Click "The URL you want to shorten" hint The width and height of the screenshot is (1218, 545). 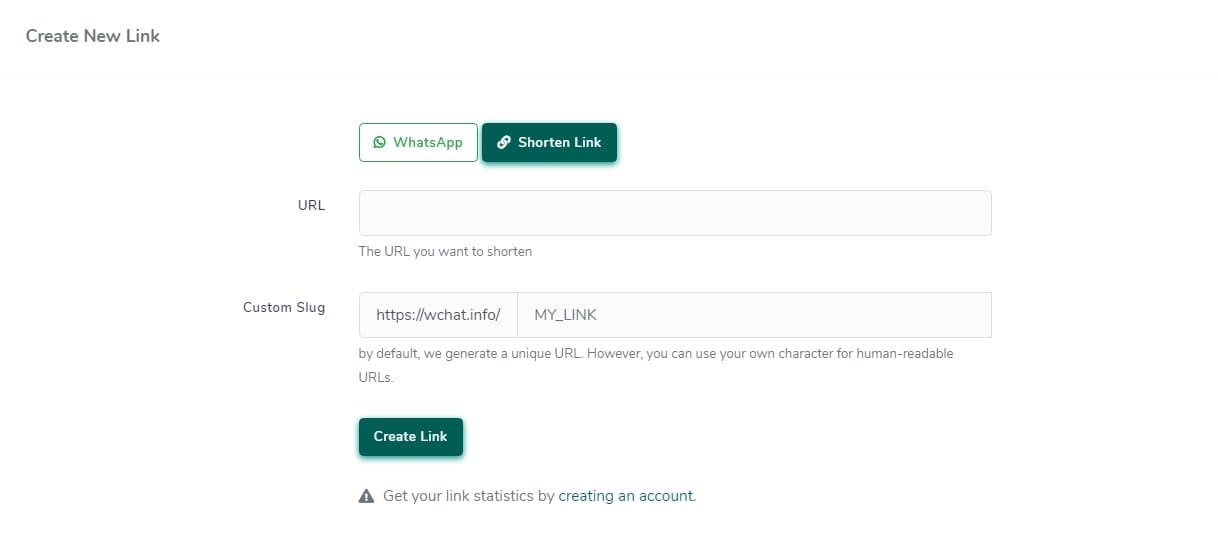pyautogui.click(x=445, y=252)
